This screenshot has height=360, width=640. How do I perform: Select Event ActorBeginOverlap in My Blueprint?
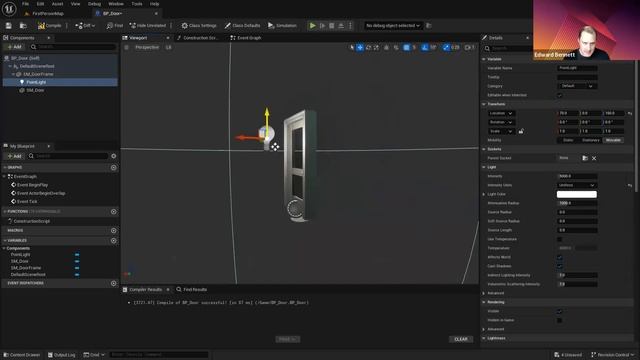(41, 193)
